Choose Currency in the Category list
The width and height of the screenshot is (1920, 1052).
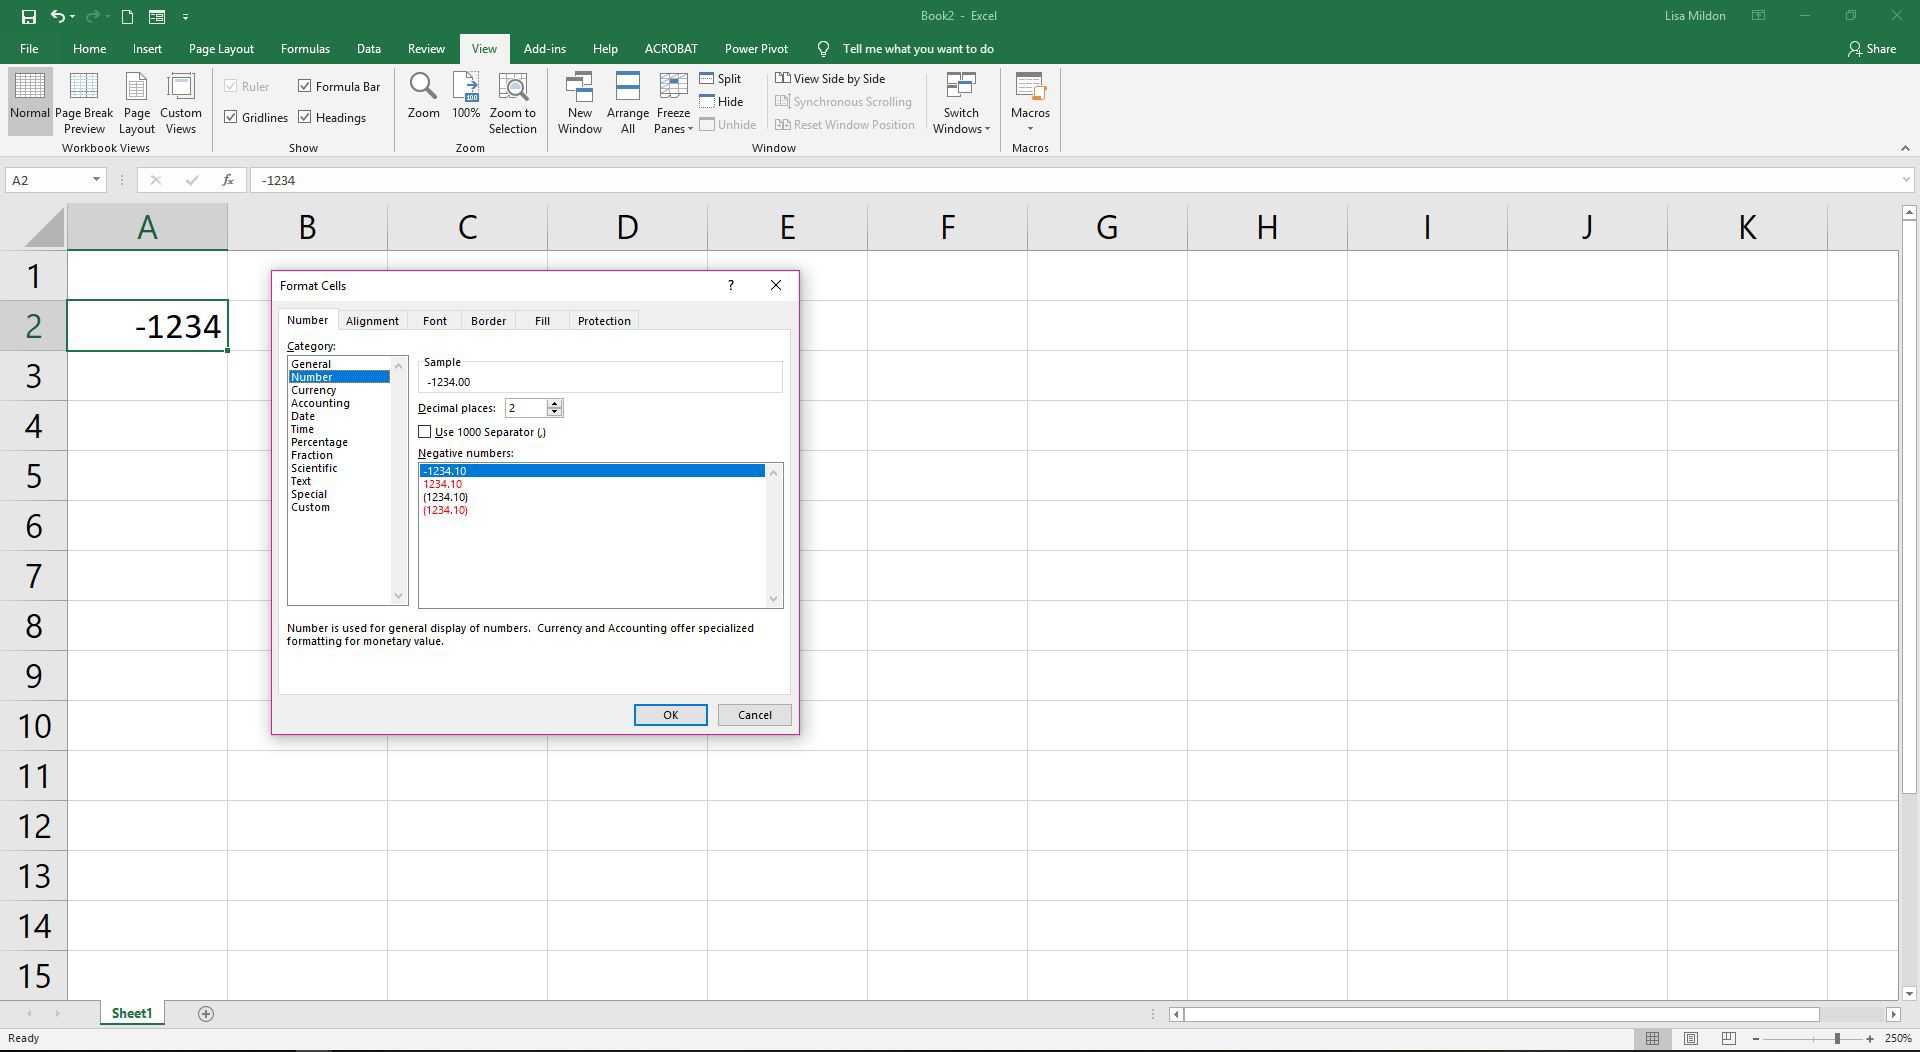point(313,390)
